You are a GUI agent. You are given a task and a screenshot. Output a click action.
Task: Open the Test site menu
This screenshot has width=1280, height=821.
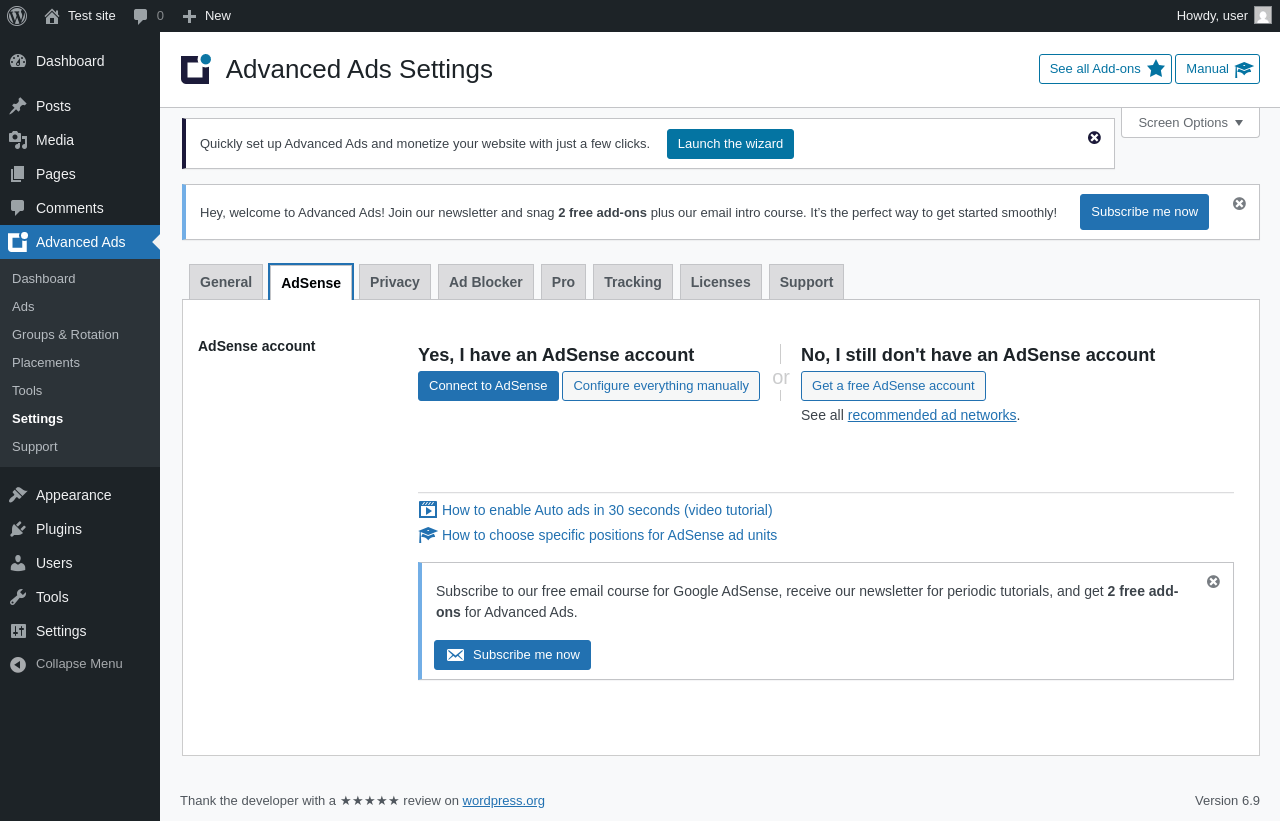click(80, 16)
